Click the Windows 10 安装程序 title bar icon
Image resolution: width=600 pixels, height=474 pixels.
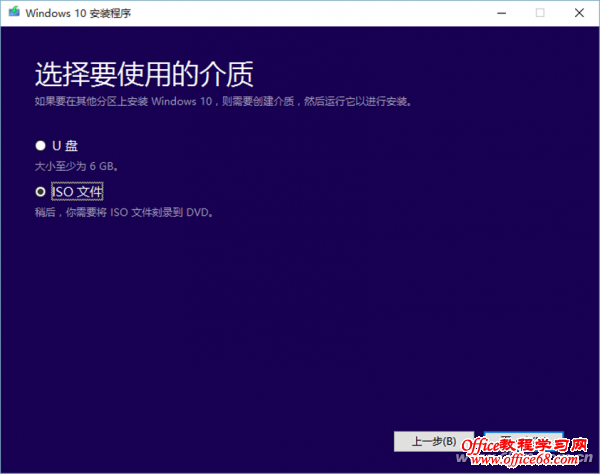14,12
